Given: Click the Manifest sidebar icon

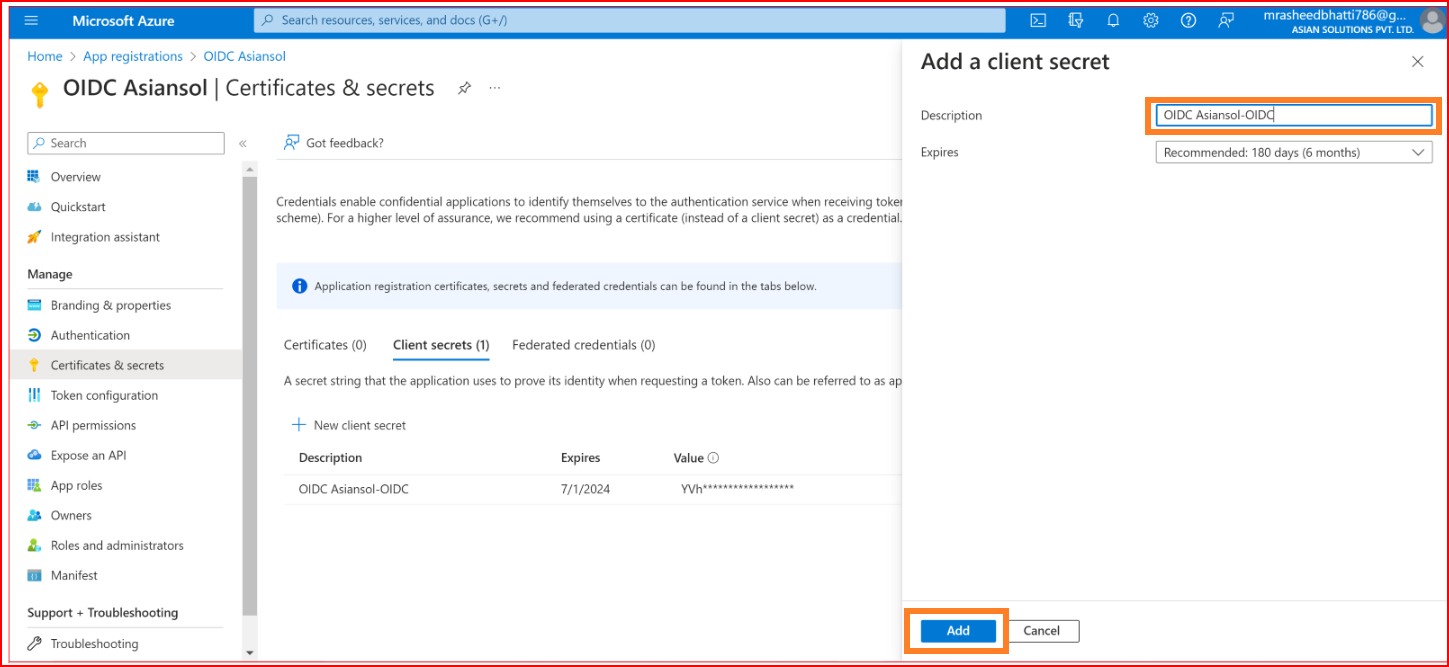Looking at the screenshot, I should point(34,575).
